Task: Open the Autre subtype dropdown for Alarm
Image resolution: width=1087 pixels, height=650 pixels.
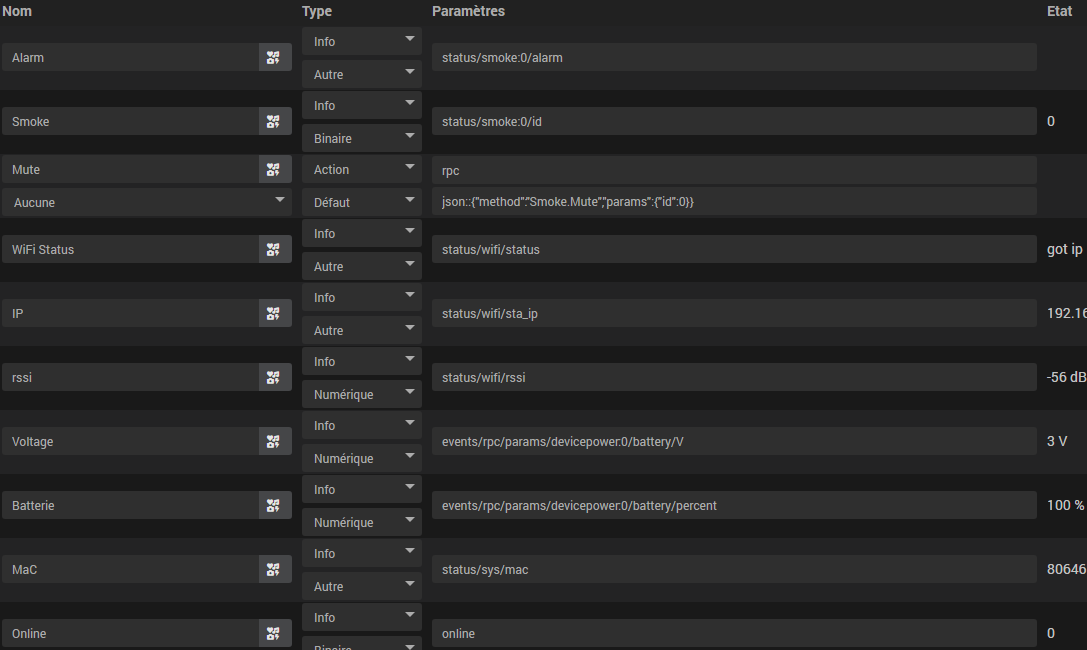Action: [x=362, y=74]
